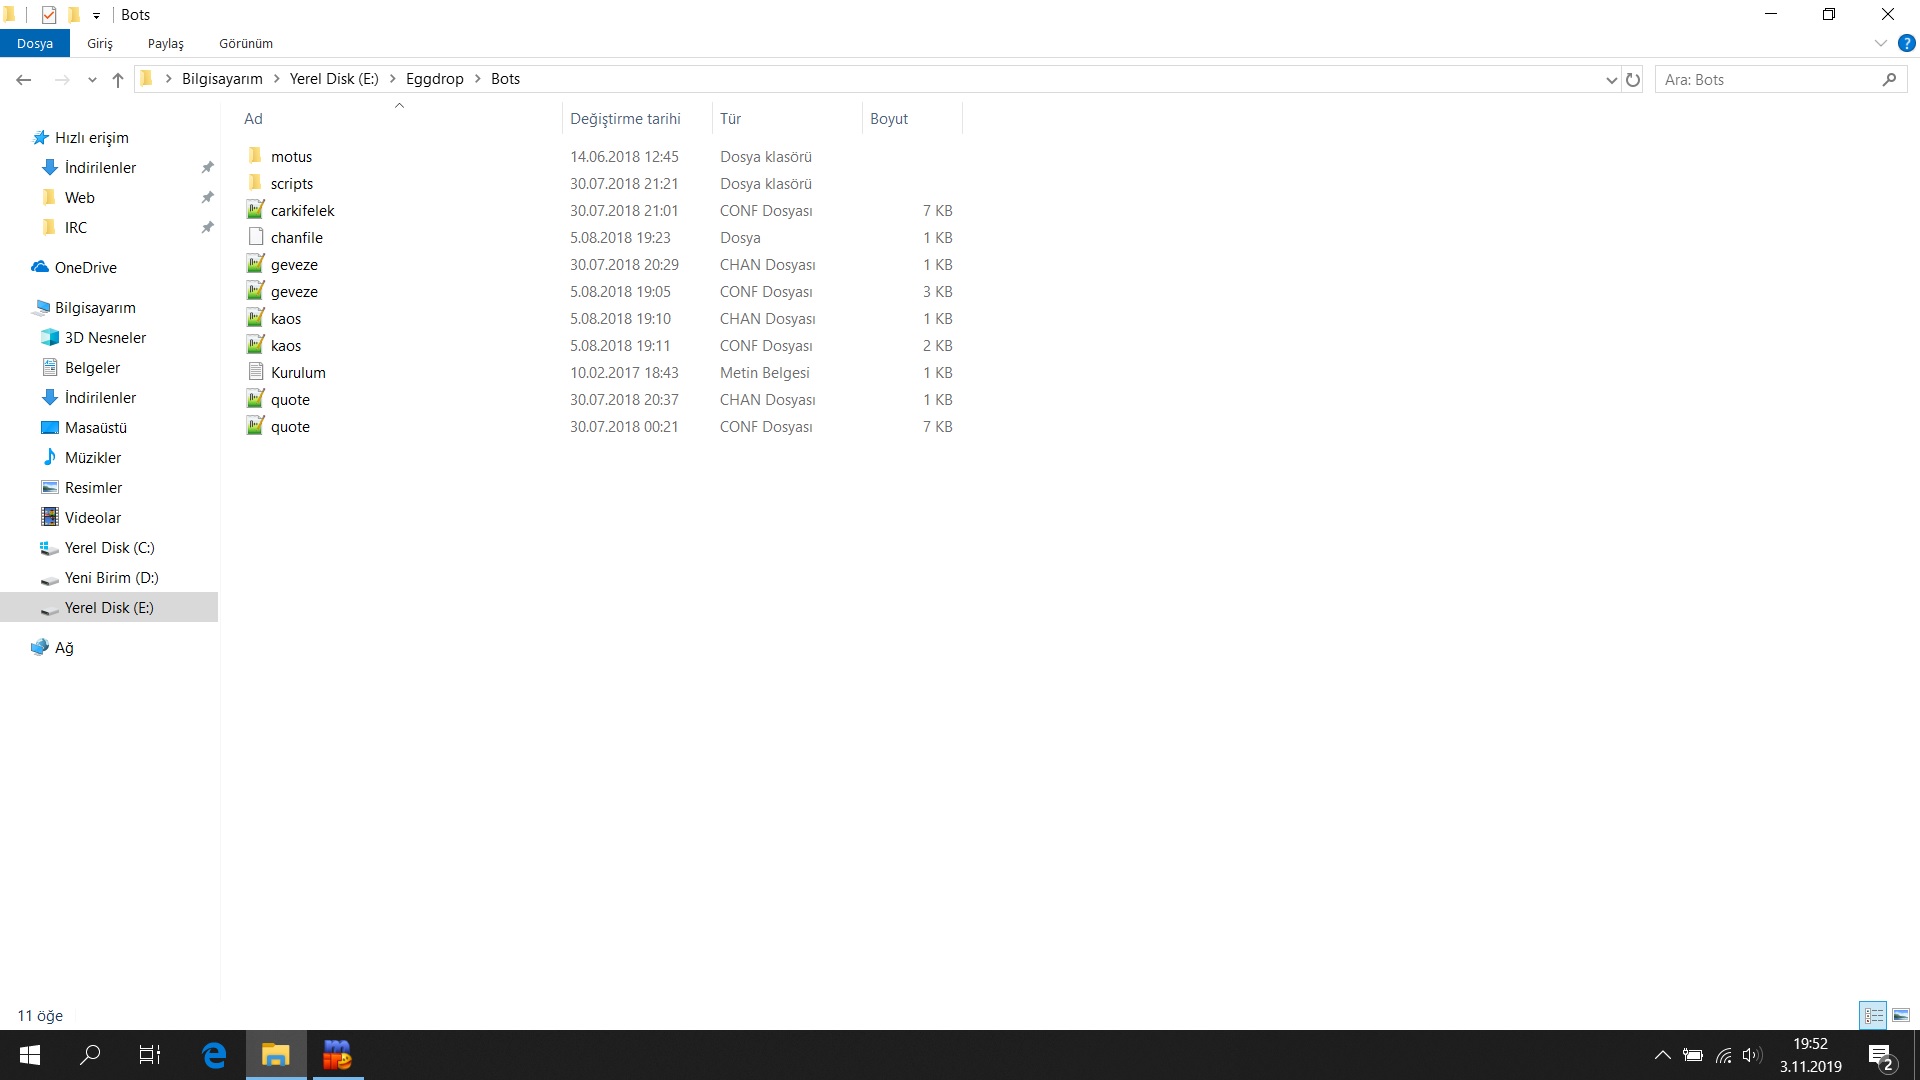The image size is (1920, 1080).
Task: Open Explorer help question mark
Action: pos(1906,43)
